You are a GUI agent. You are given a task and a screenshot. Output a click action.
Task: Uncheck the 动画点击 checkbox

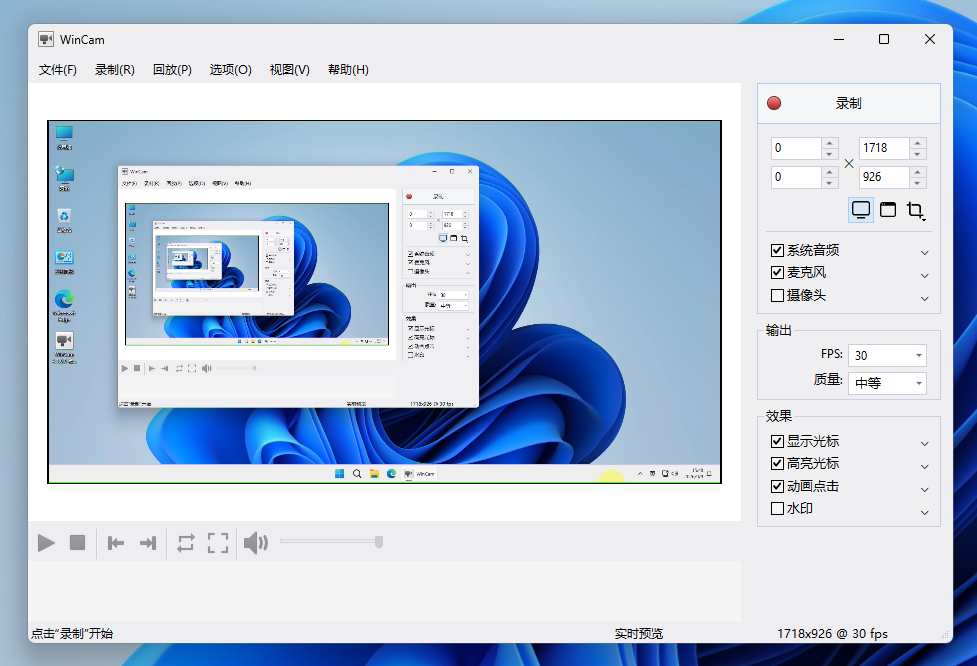click(x=777, y=486)
